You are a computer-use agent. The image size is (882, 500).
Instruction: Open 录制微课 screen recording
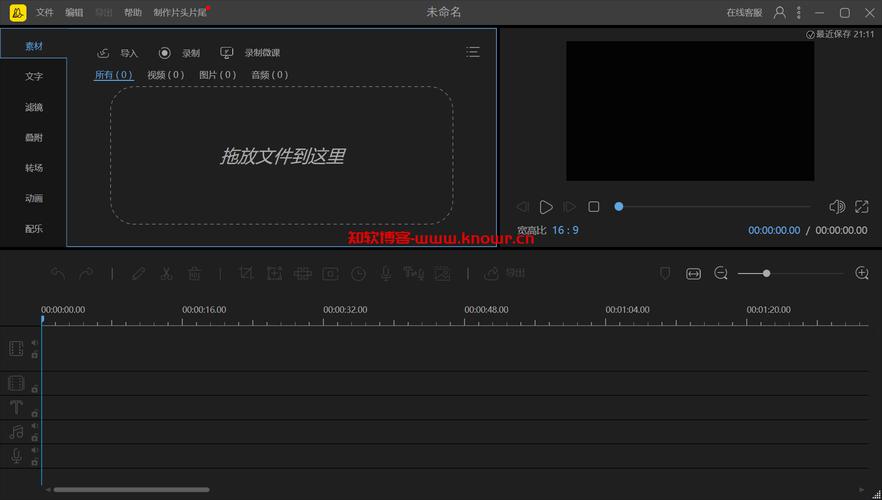point(227,53)
